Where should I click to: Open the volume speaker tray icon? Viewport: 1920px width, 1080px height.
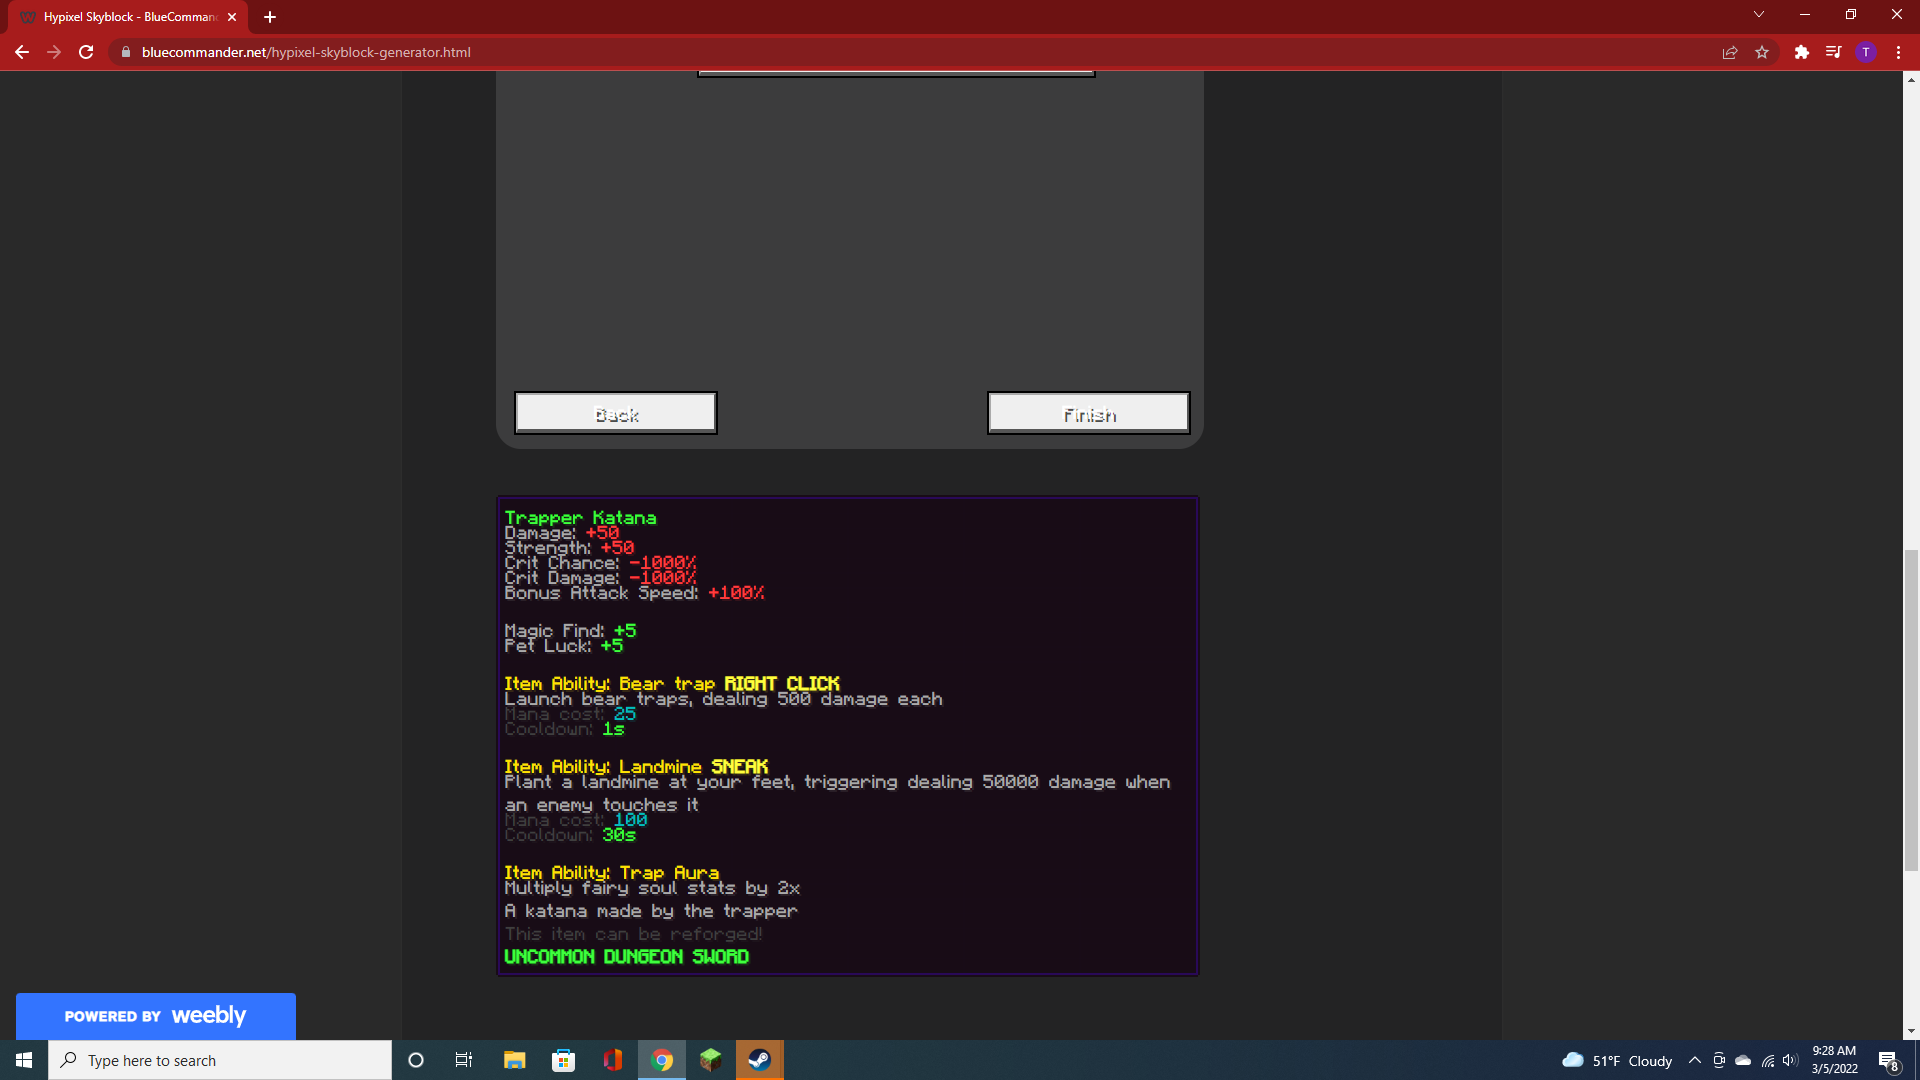pyautogui.click(x=1790, y=1060)
